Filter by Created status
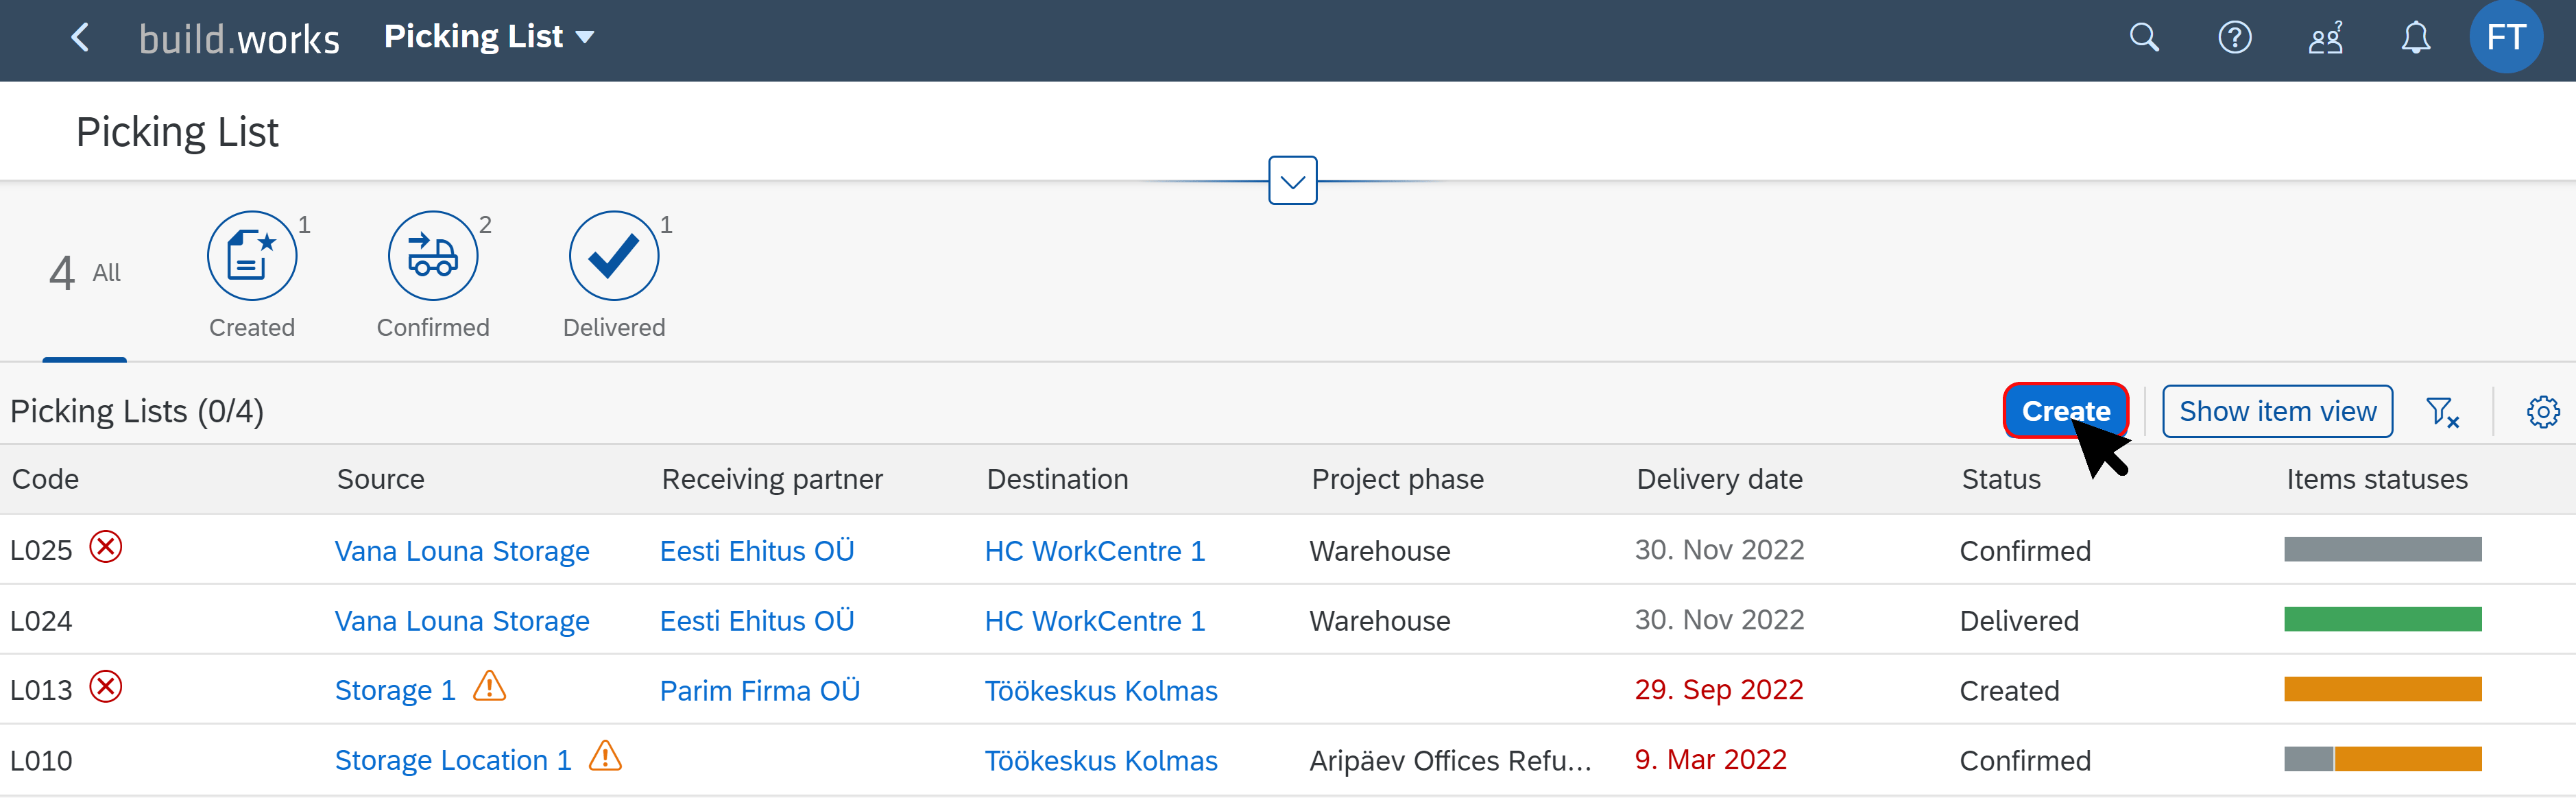Image resolution: width=2576 pixels, height=798 pixels. point(252,256)
